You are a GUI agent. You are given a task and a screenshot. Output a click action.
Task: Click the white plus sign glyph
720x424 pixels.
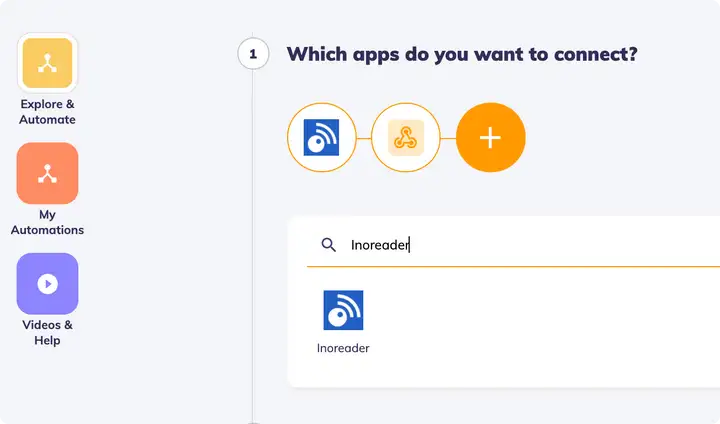[490, 137]
